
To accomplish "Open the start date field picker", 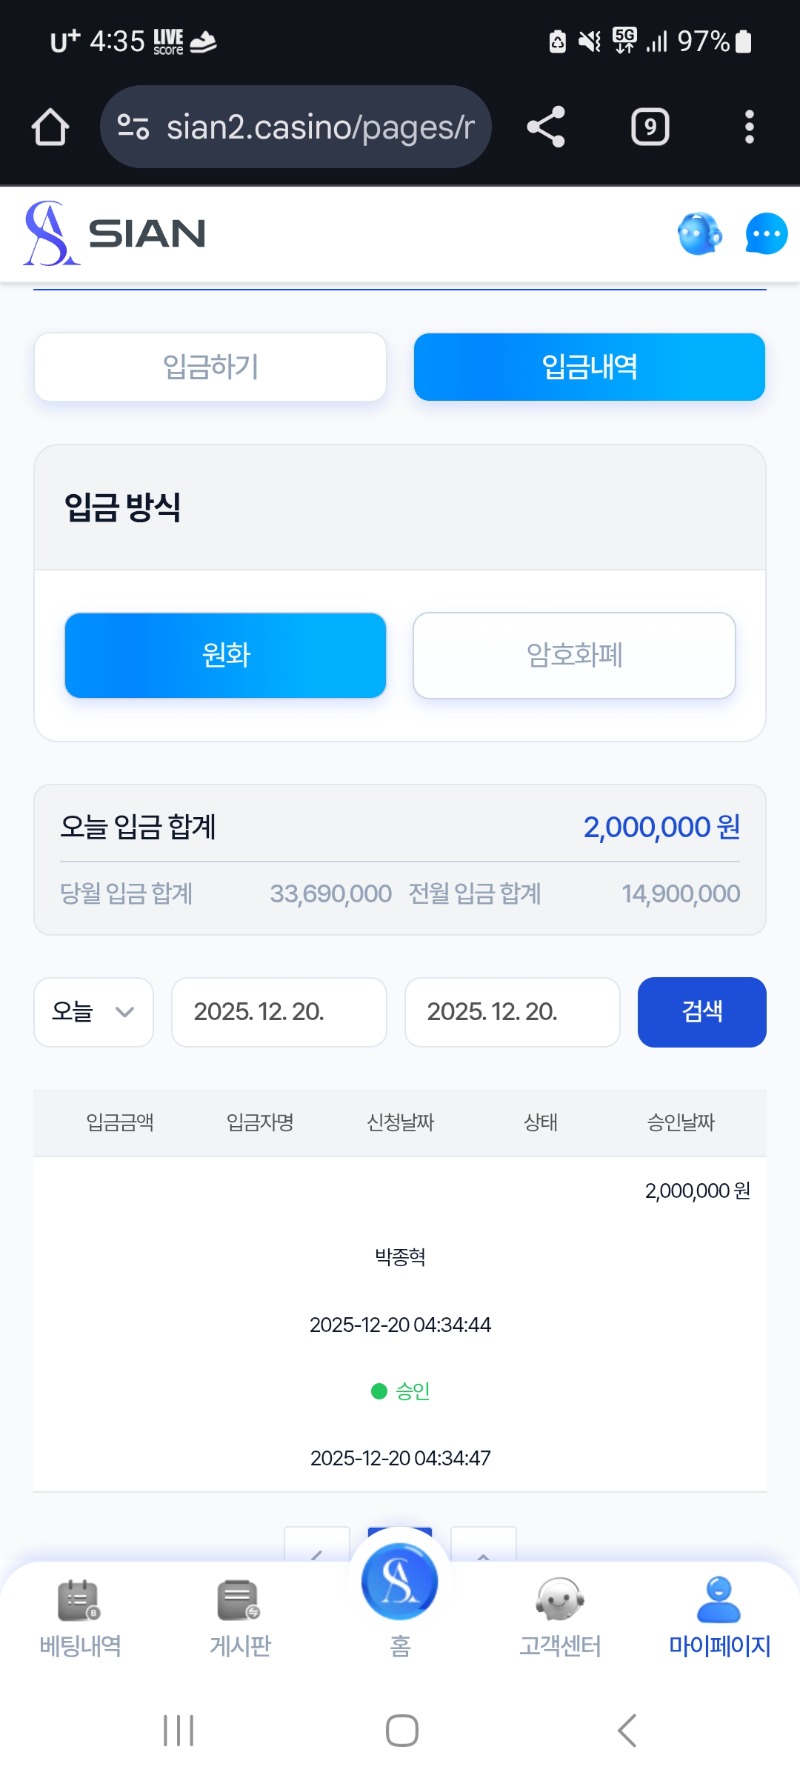I will tap(279, 1012).
